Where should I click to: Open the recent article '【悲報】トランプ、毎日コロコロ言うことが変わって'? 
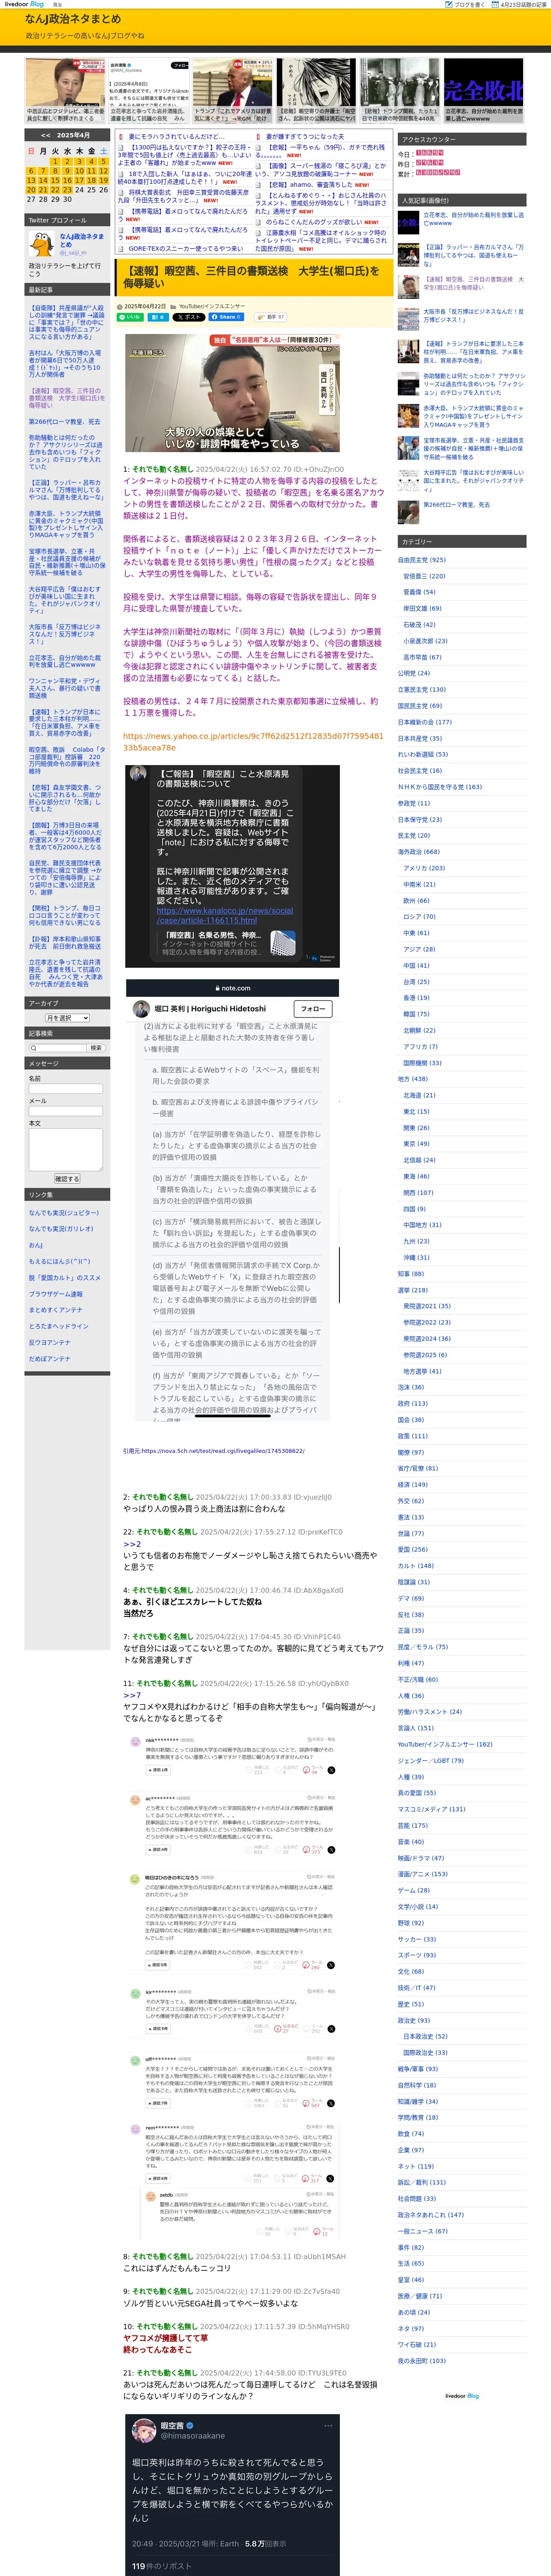[x=65, y=915]
